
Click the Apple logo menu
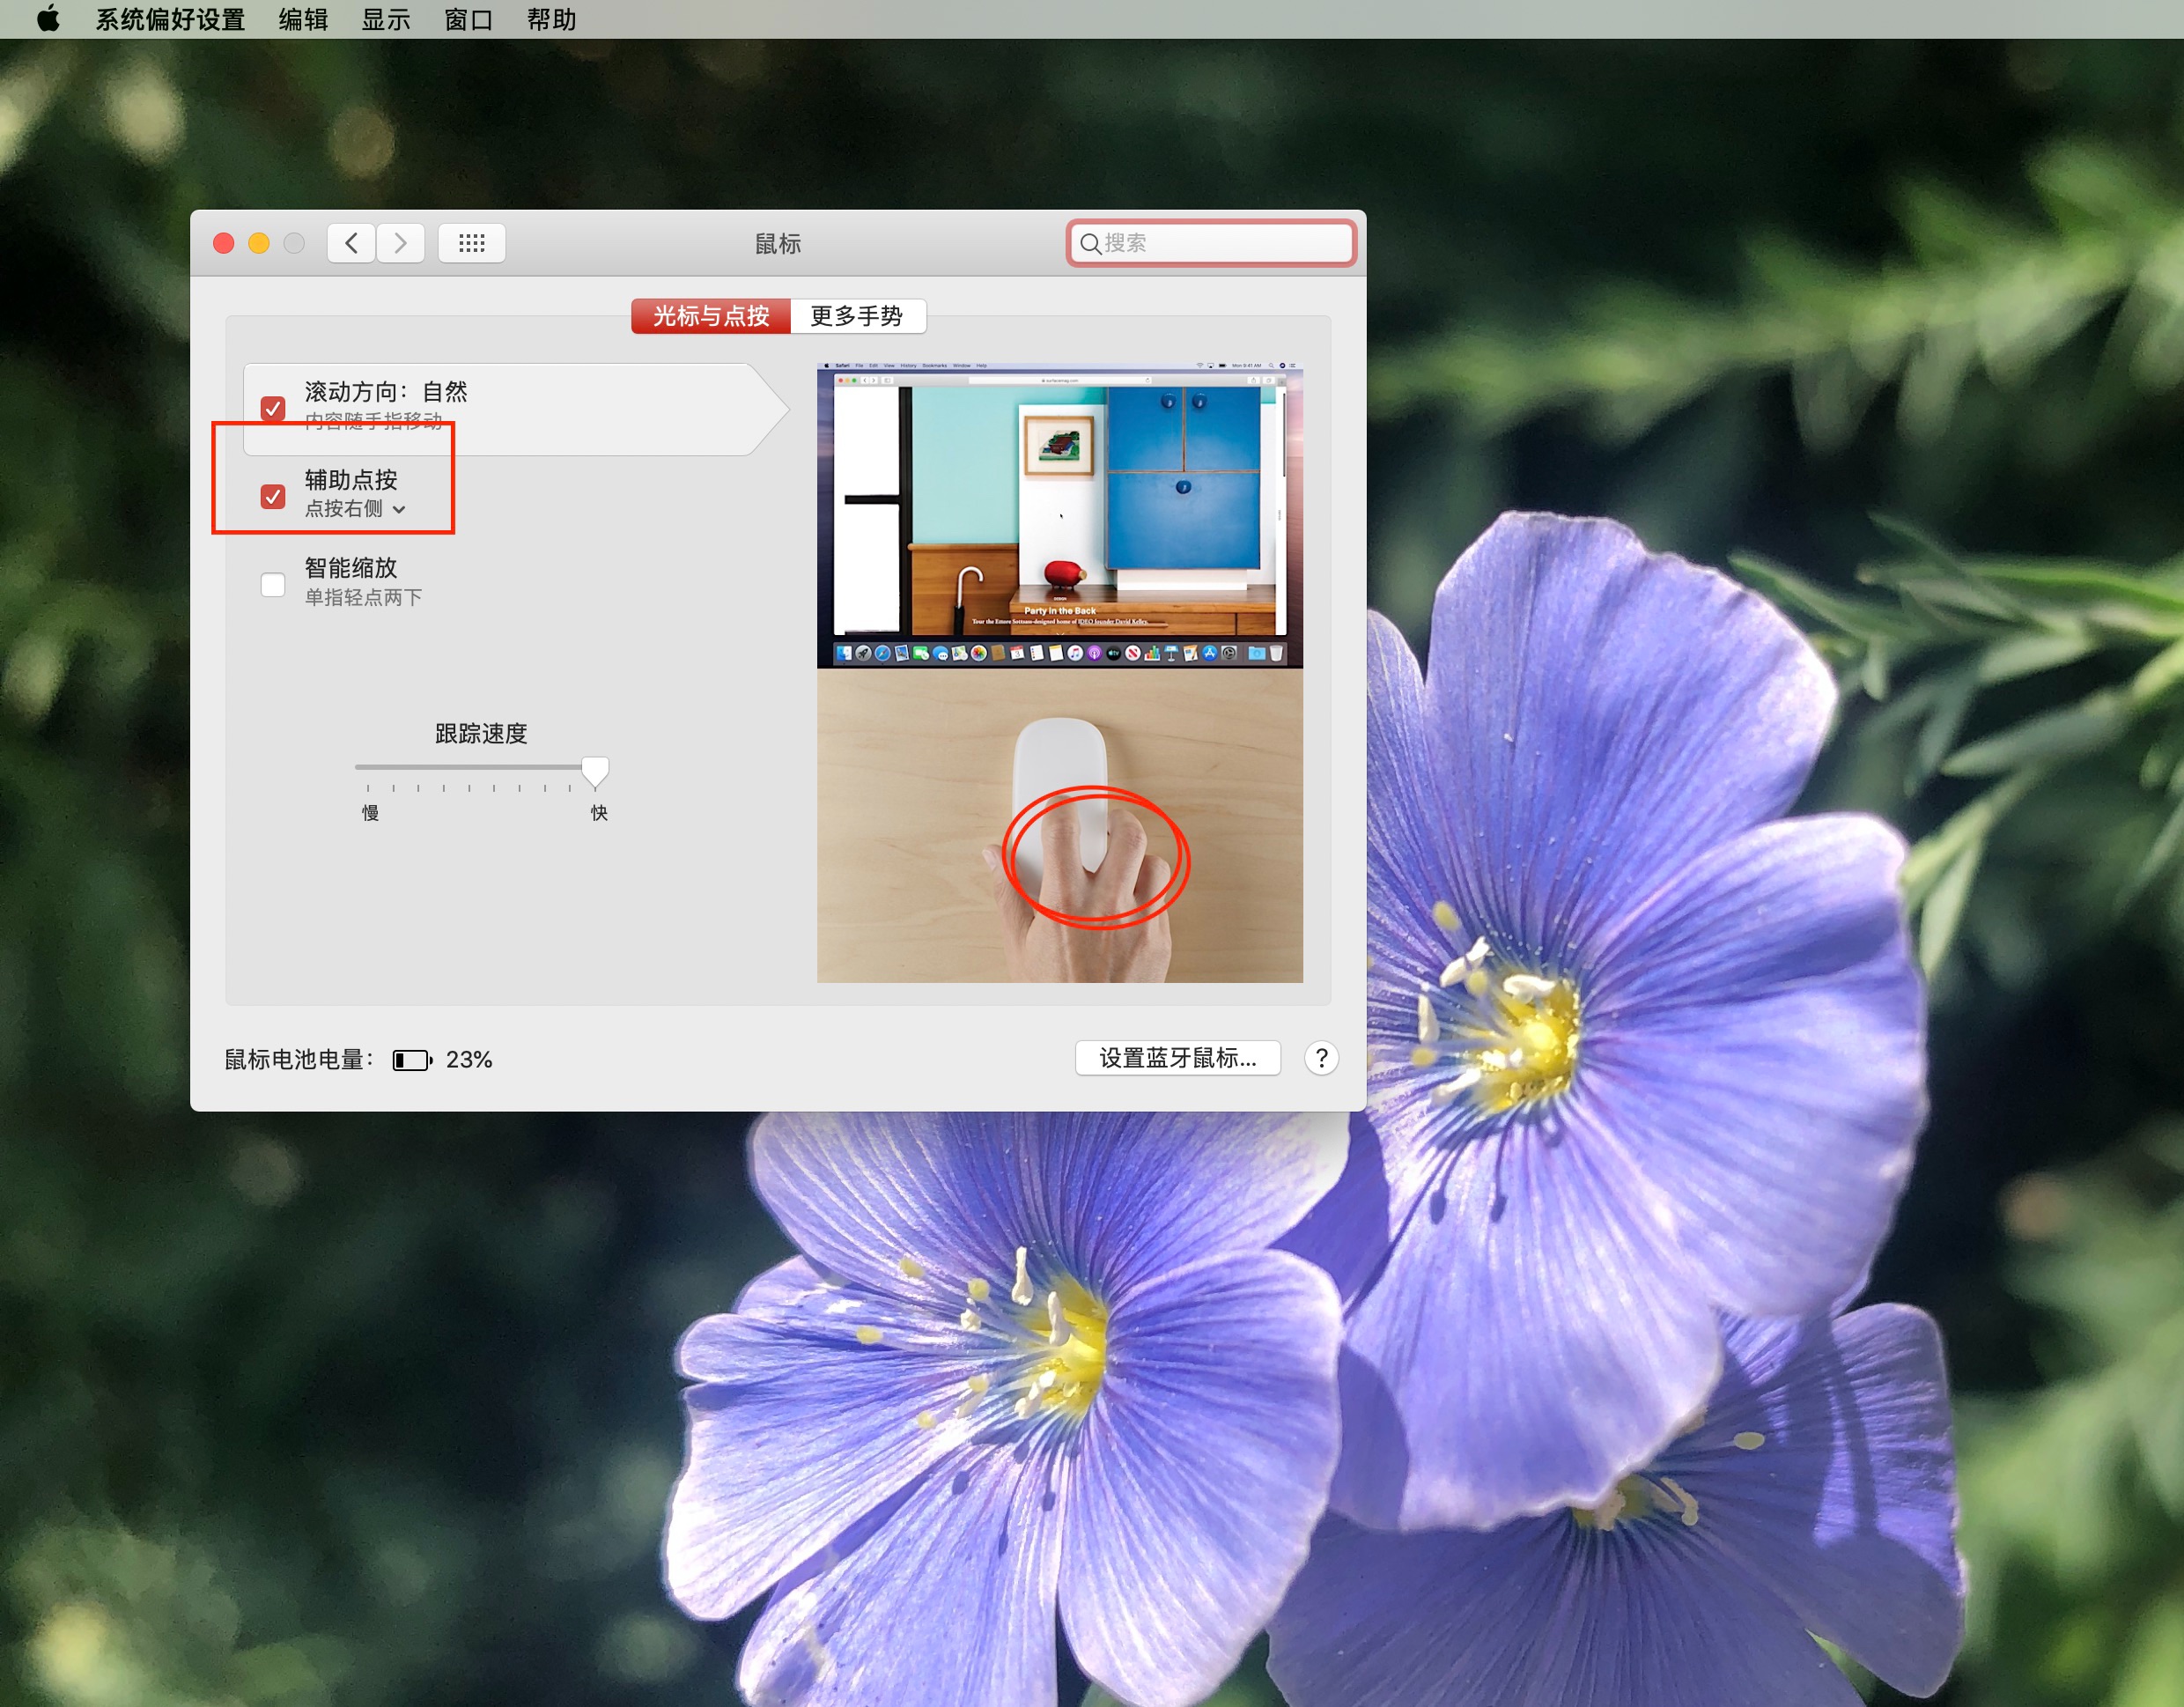47,19
